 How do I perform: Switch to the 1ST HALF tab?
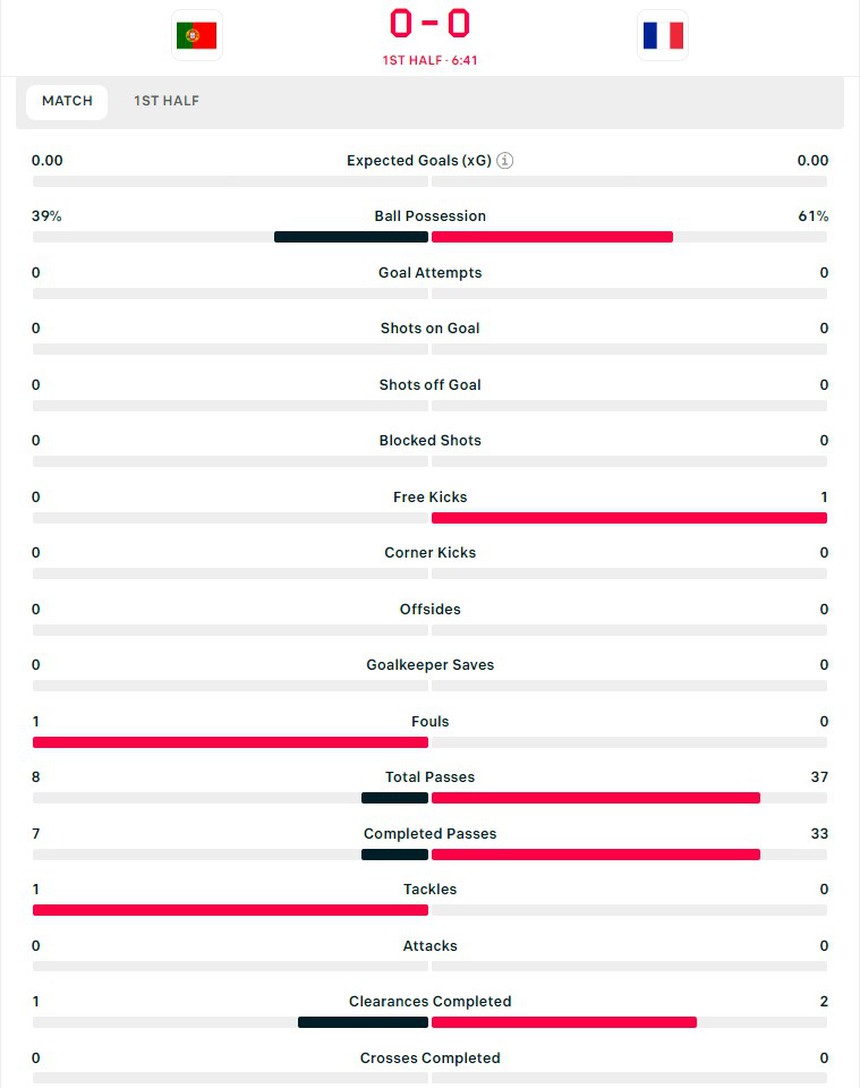tap(166, 101)
